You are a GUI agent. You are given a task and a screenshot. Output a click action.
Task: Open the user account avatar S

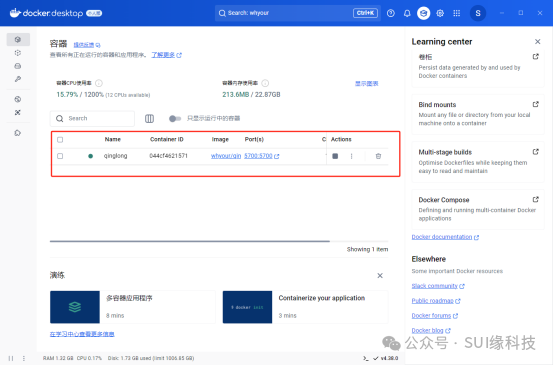(478, 13)
